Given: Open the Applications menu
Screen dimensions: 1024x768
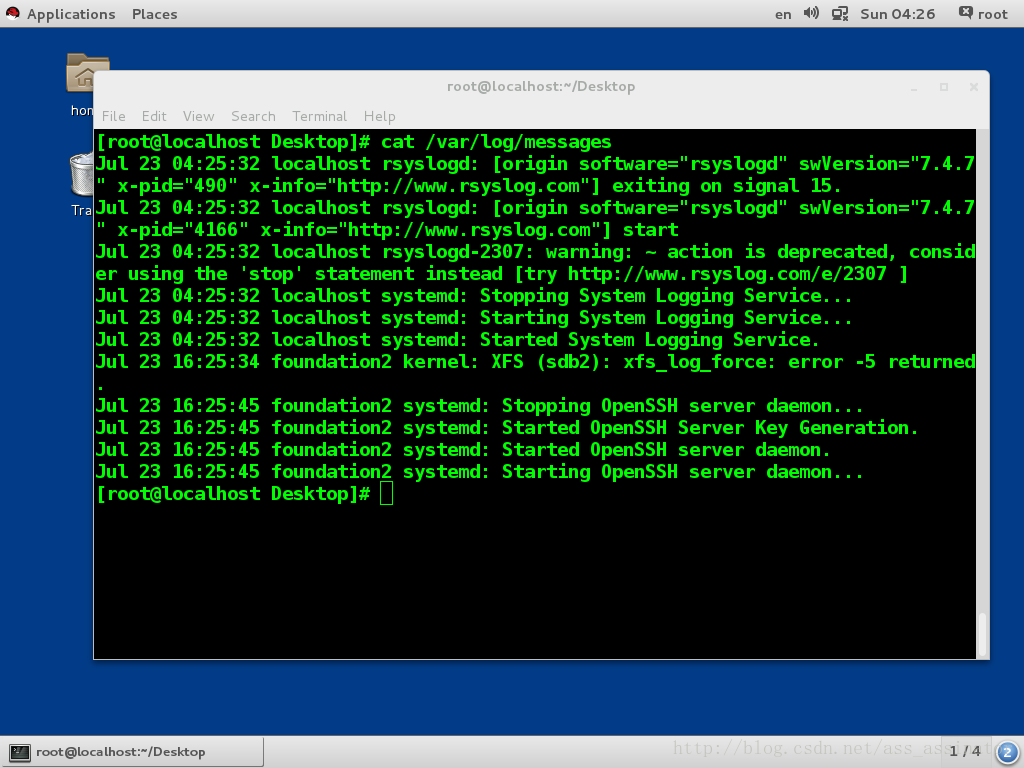Looking at the screenshot, I should pyautogui.click(x=71, y=14).
